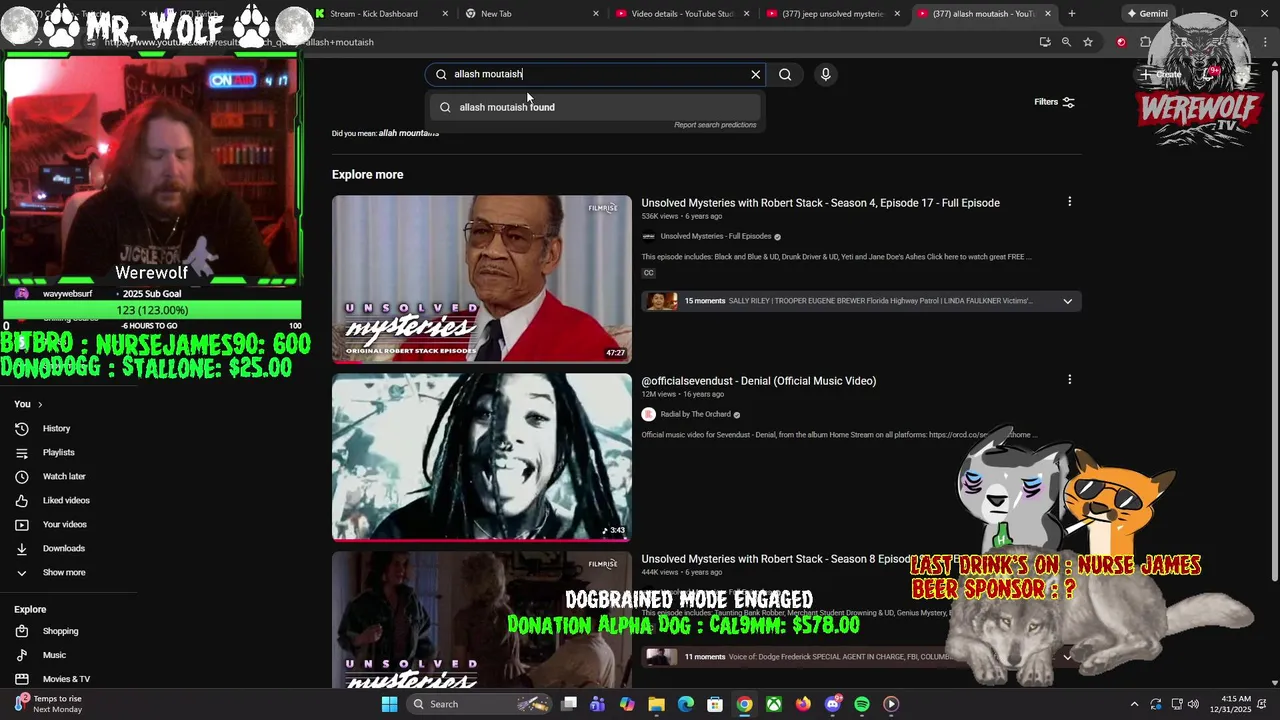Expand the 'You' section chevron
Viewport: 1280px width, 720px height.
click(40, 404)
